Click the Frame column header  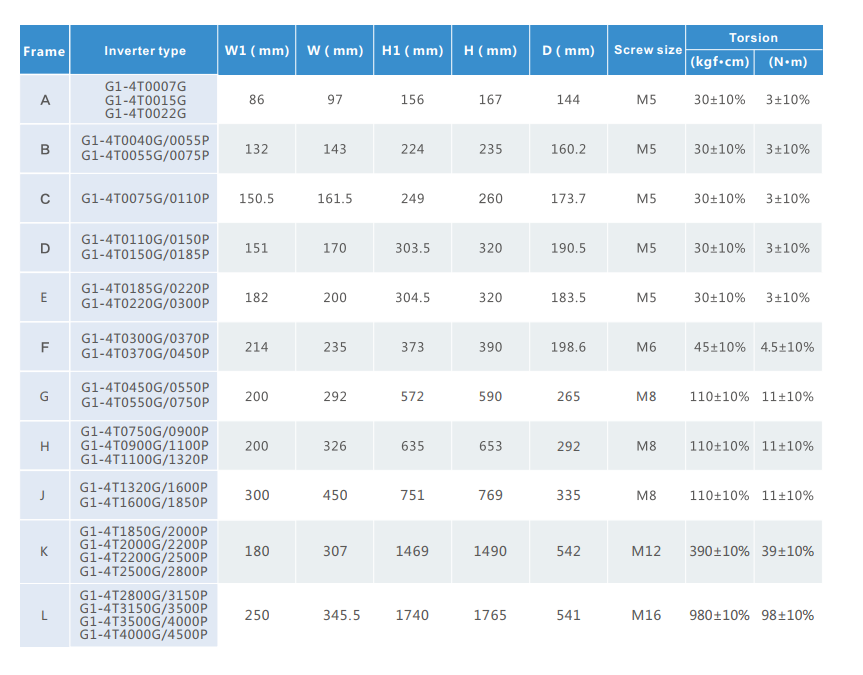(44, 51)
